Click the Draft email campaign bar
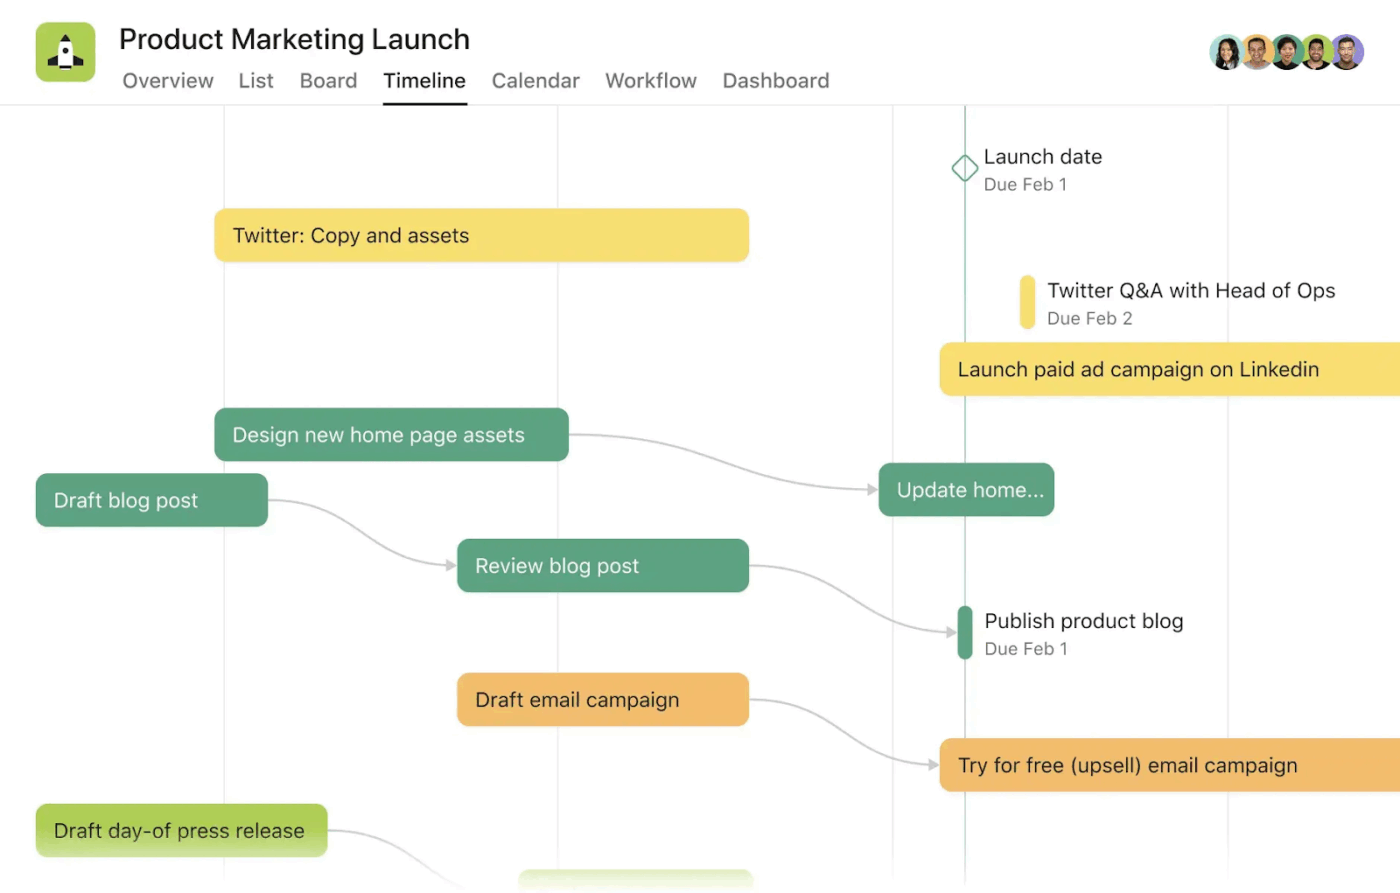 pyautogui.click(x=602, y=699)
